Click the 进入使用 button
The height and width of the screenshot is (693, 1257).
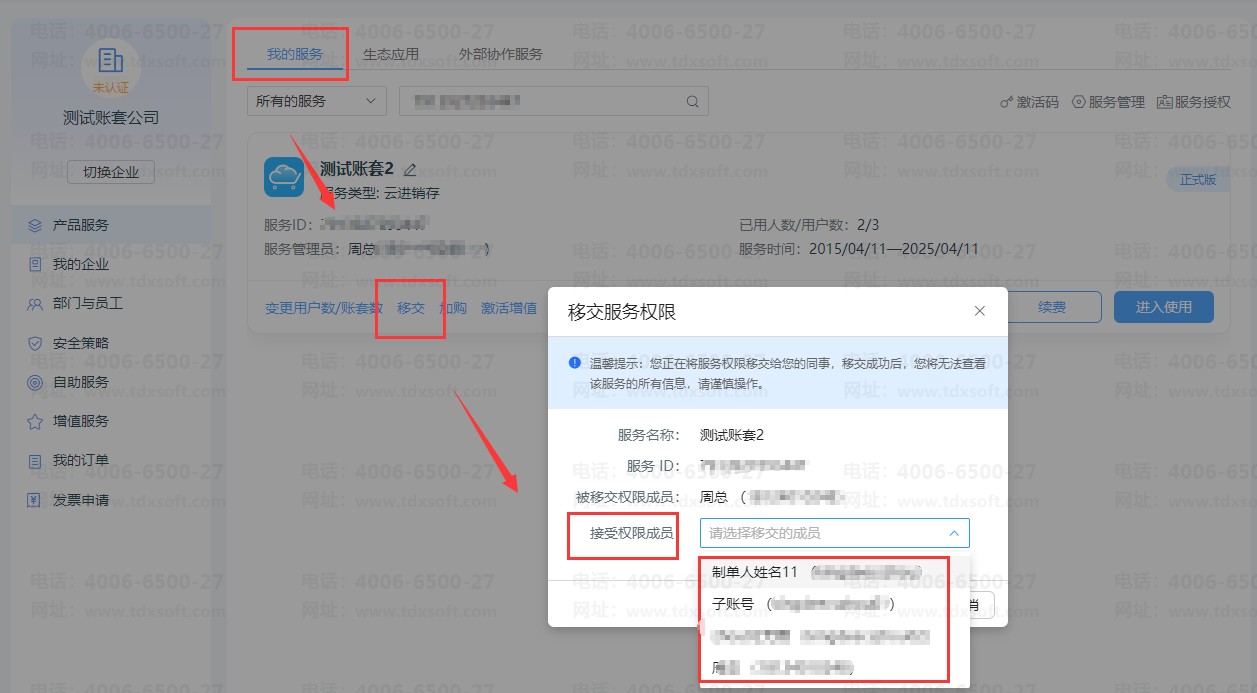pos(1164,307)
